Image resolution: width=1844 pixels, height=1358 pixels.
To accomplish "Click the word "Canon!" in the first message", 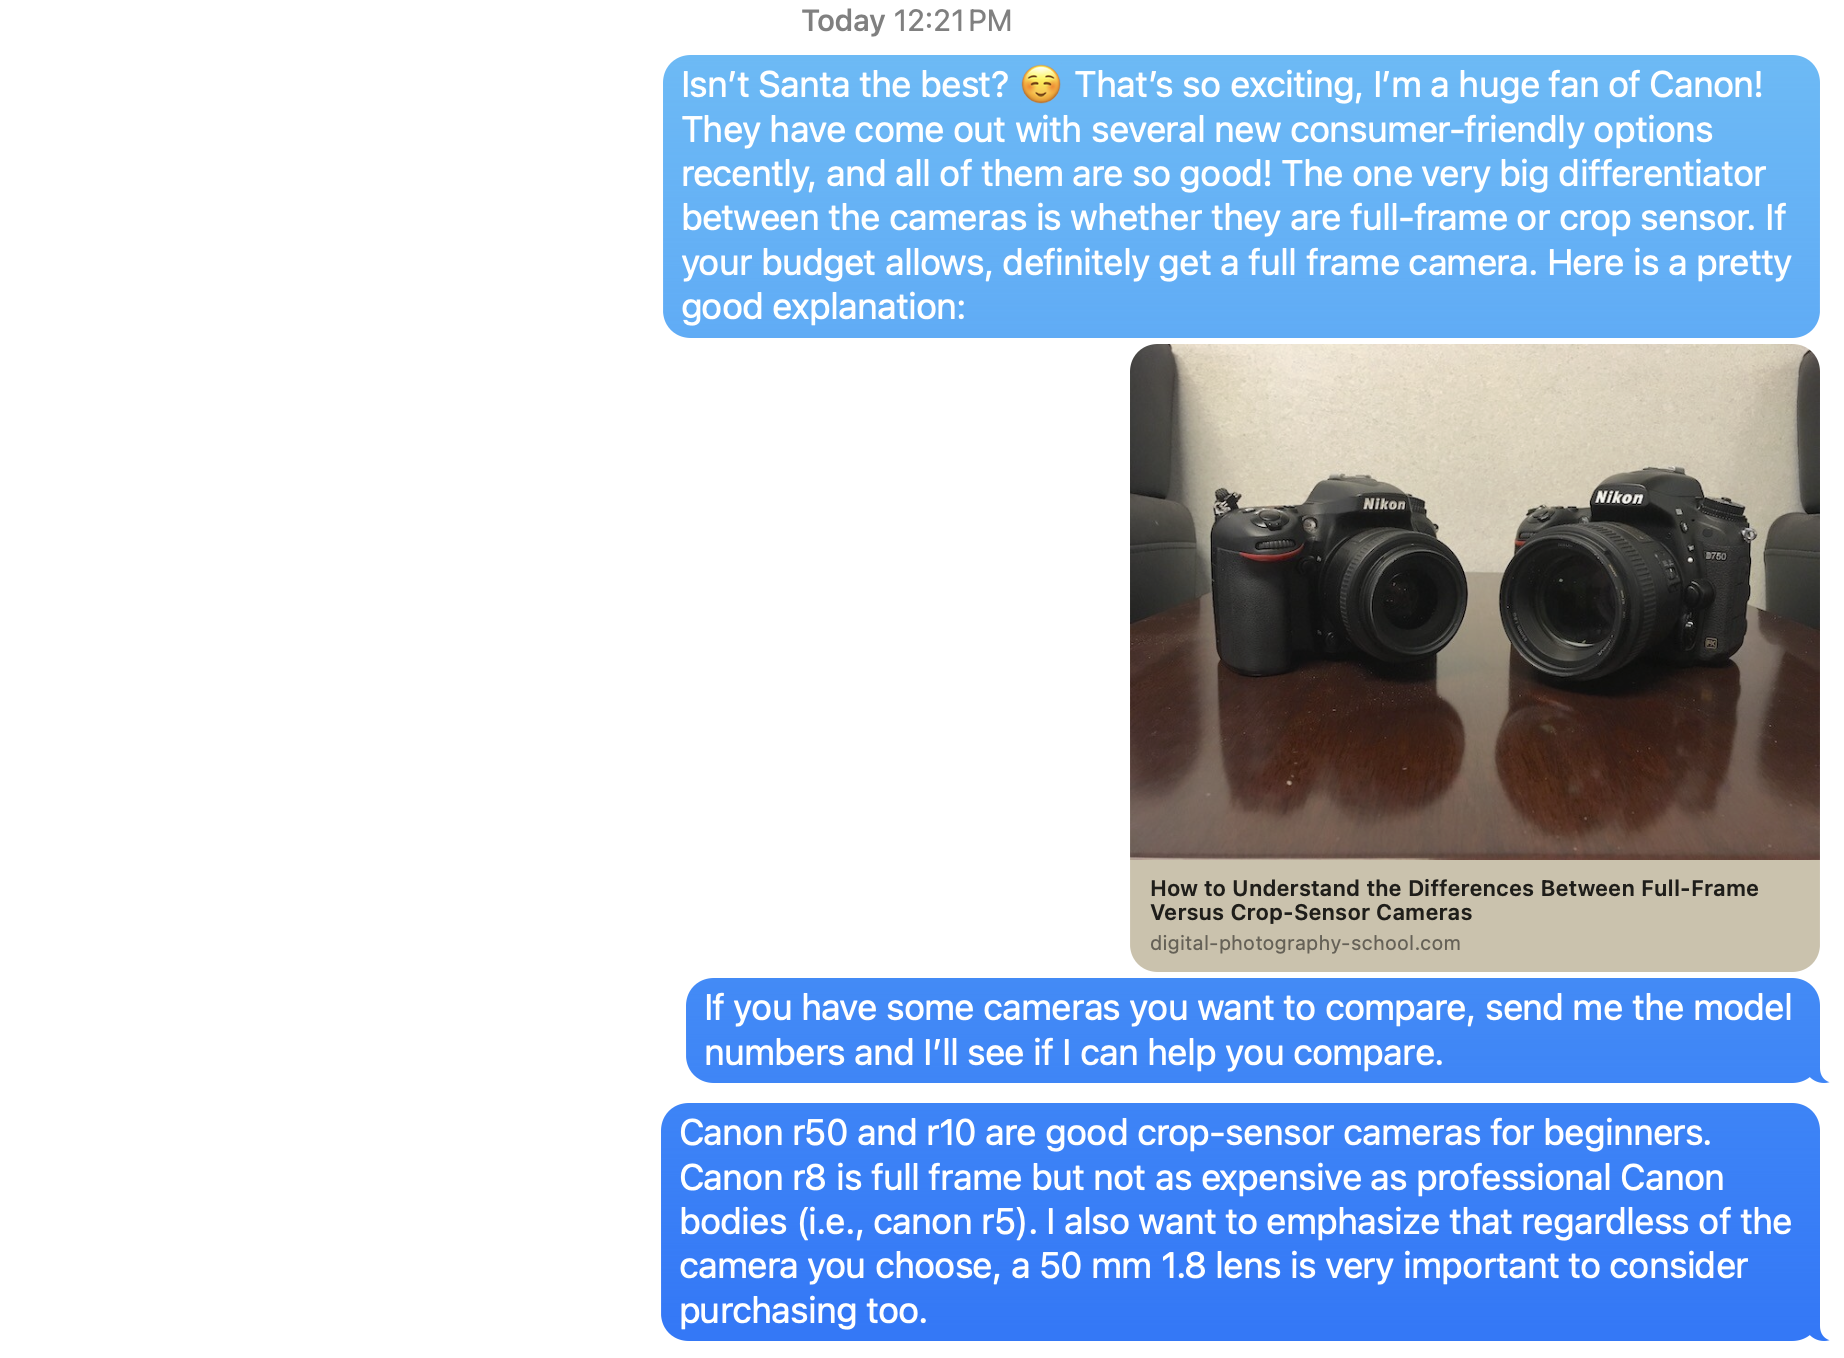I will coord(1706,85).
